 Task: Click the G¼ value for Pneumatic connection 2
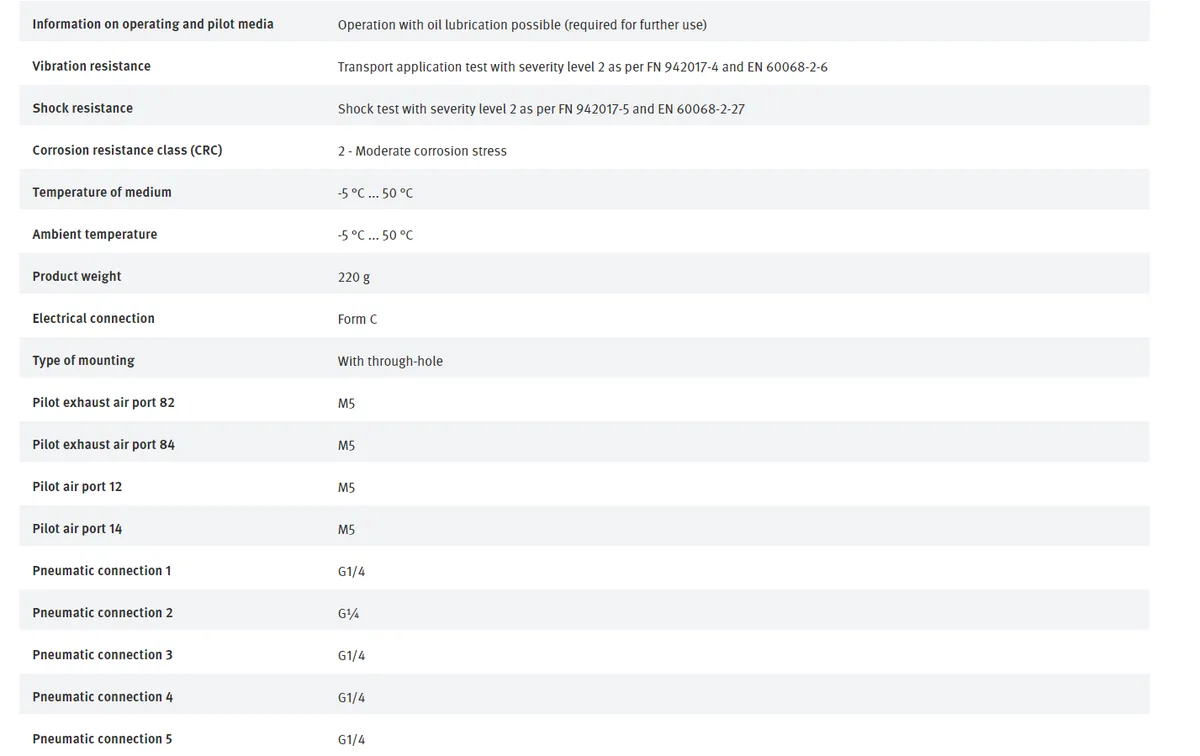(349, 613)
